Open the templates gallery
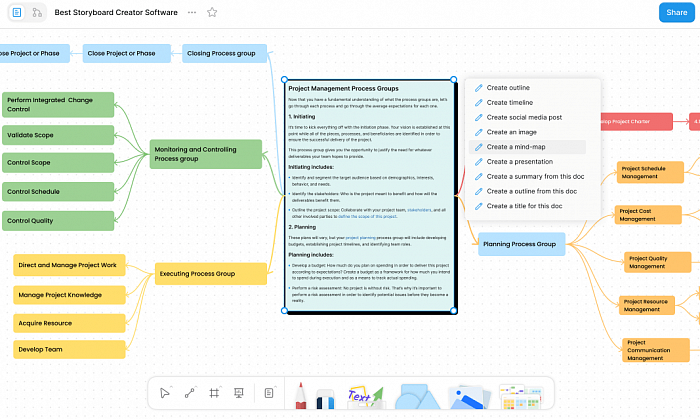This screenshot has height=419, width=700. pos(521,397)
